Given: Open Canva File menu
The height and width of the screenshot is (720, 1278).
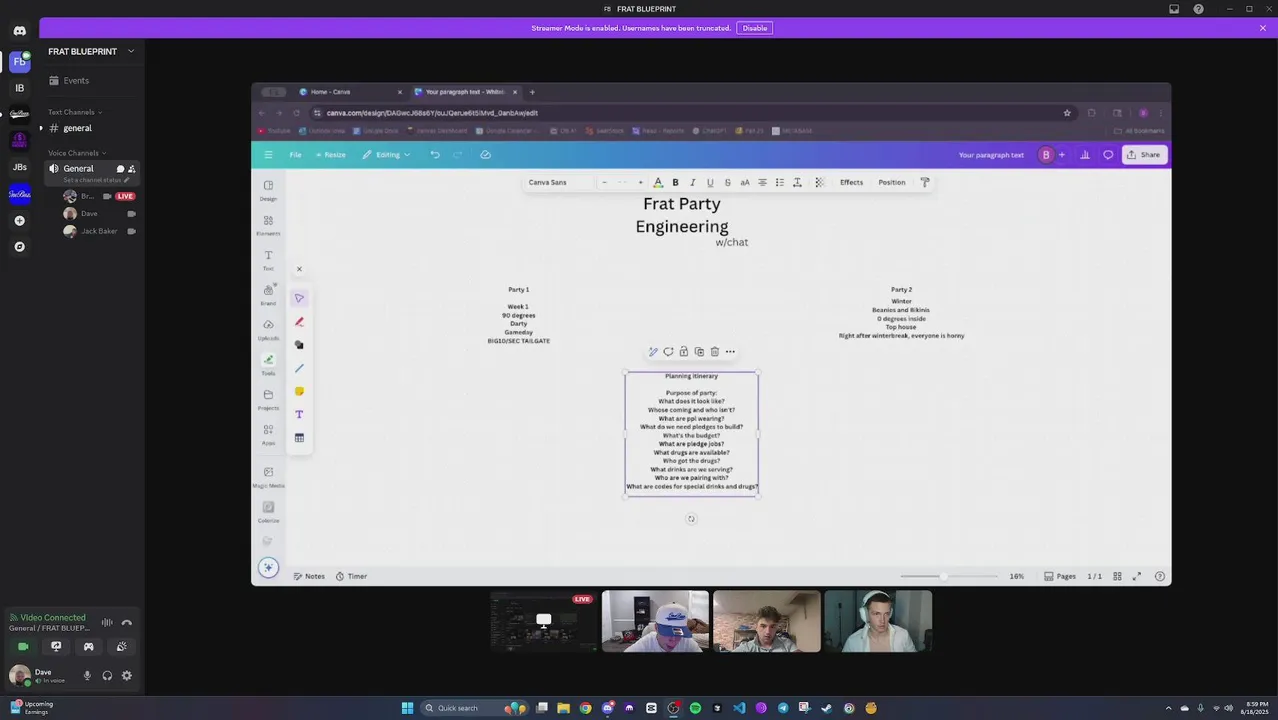Looking at the screenshot, I should tap(295, 155).
